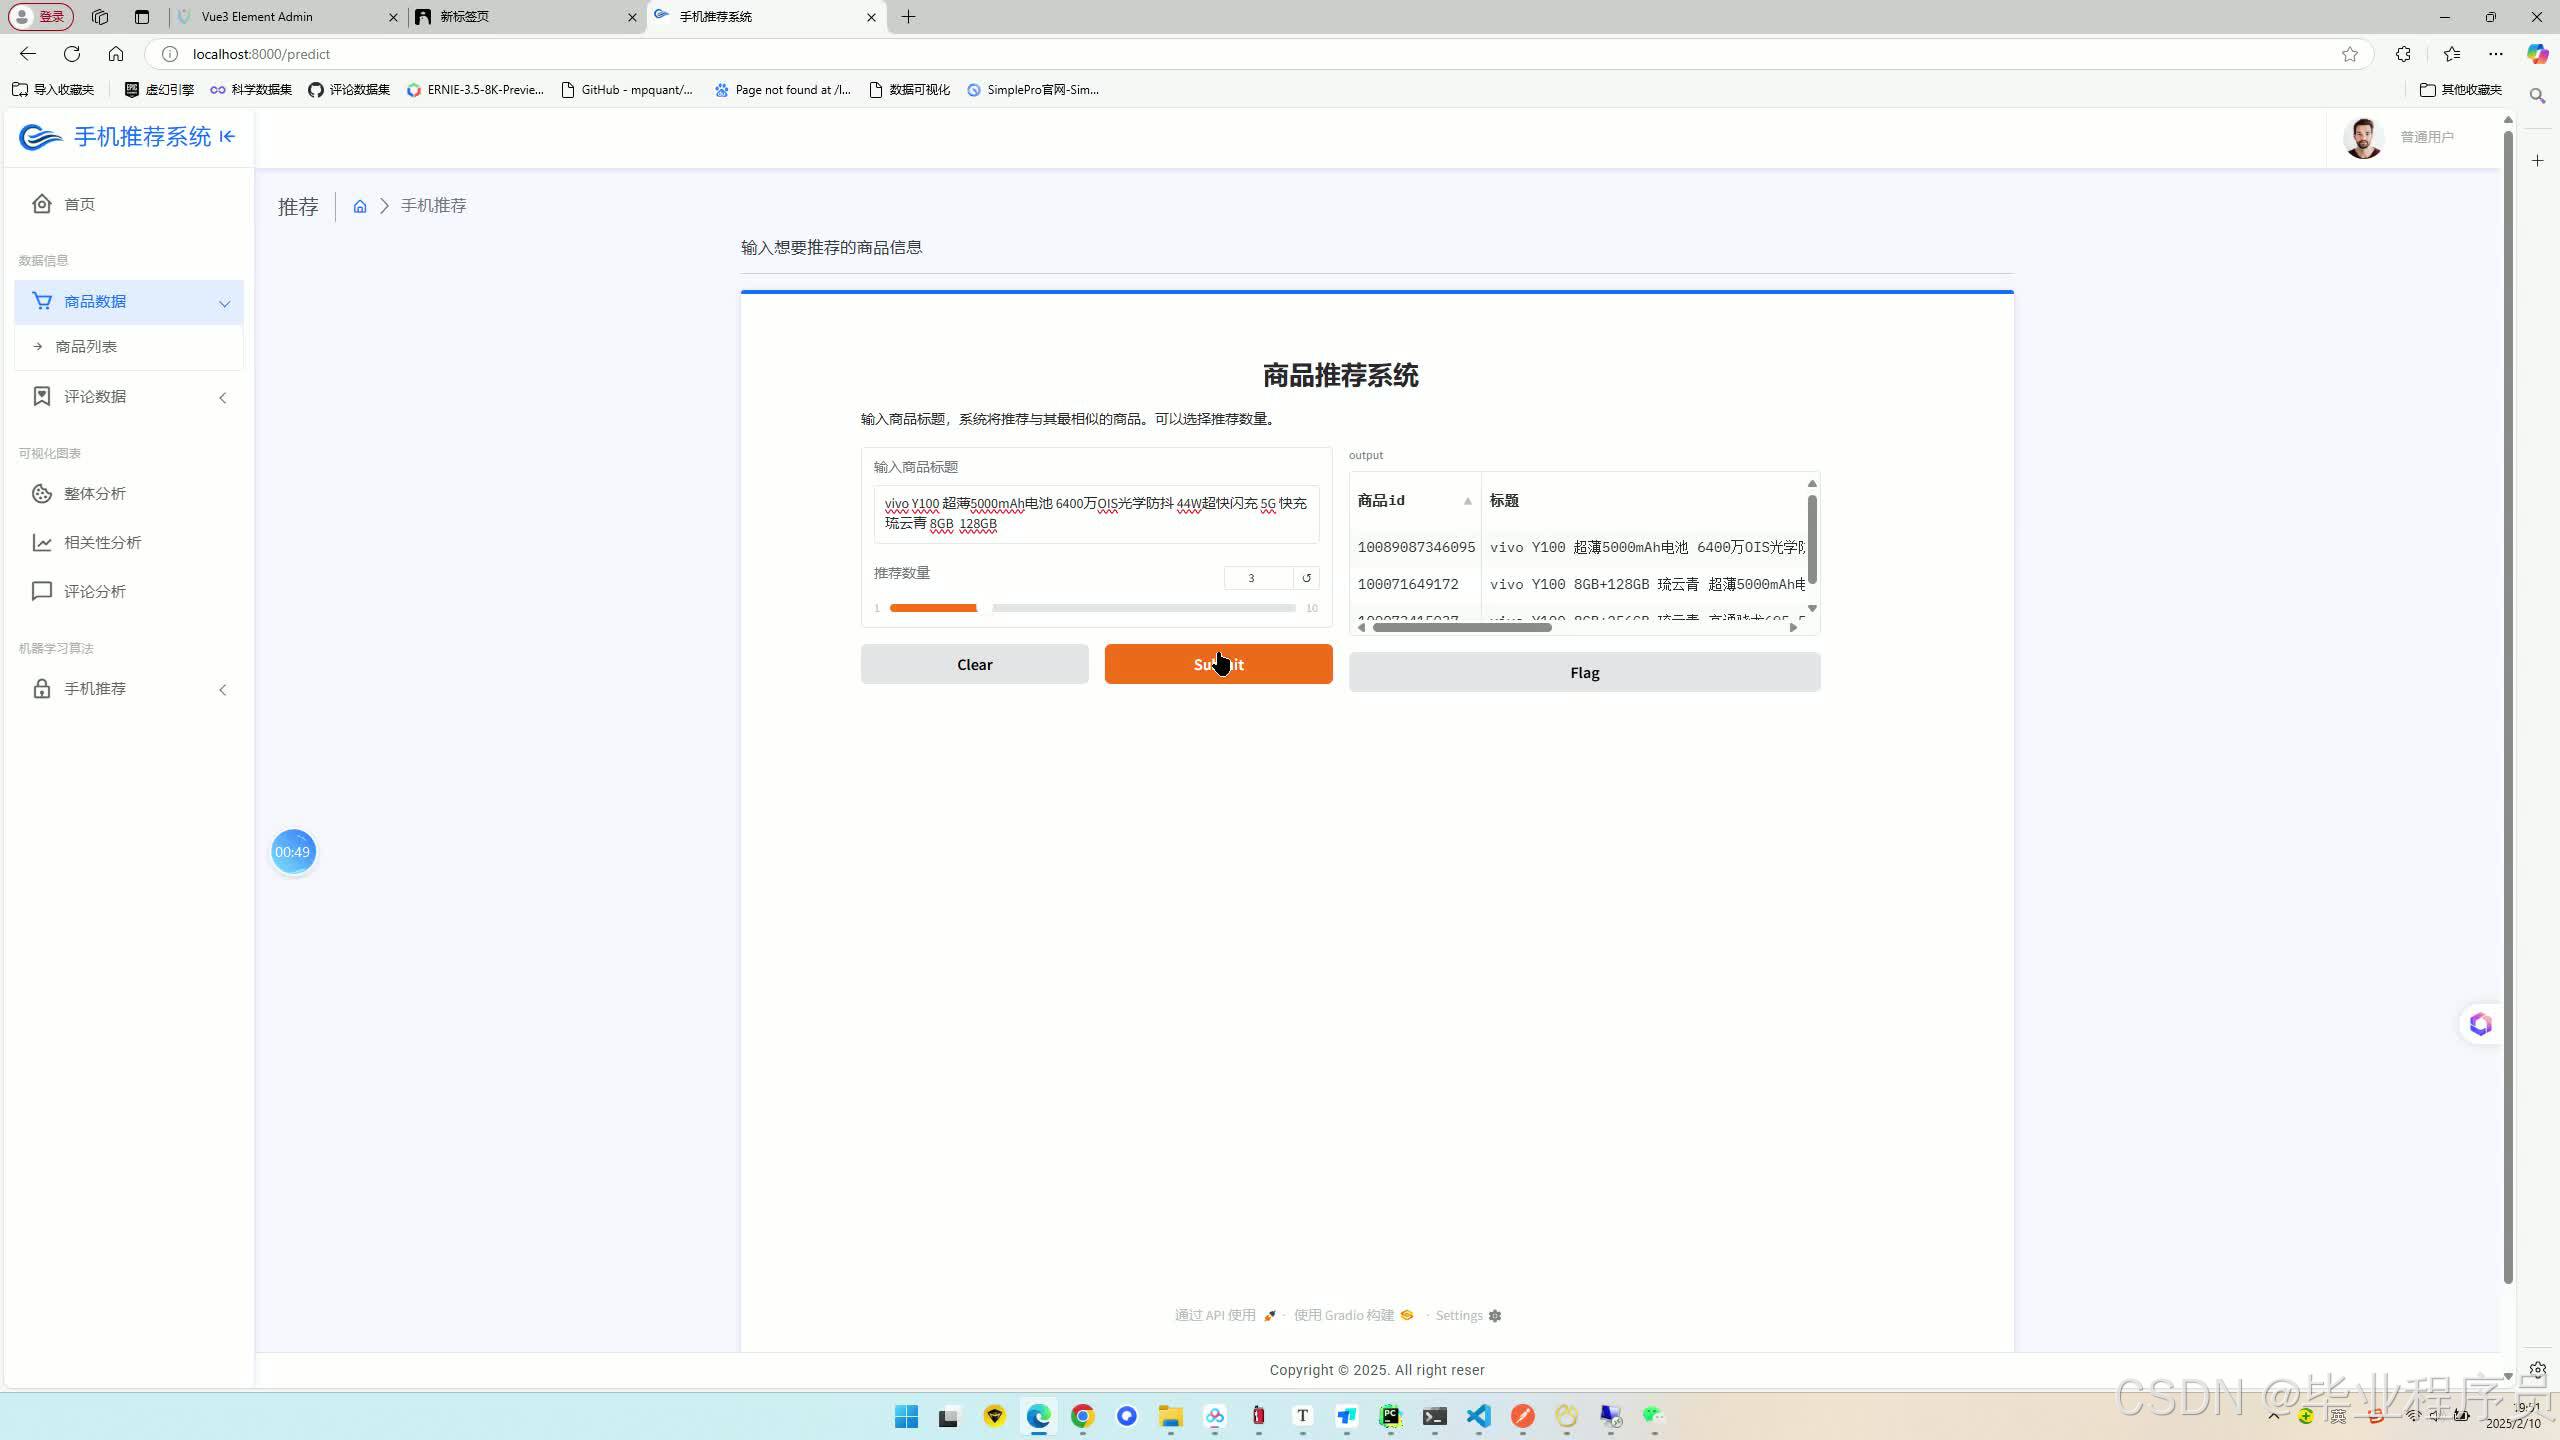This screenshot has width=2560, height=1440.
Task: Click the user avatar in the top right
Action: click(2364, 138)
